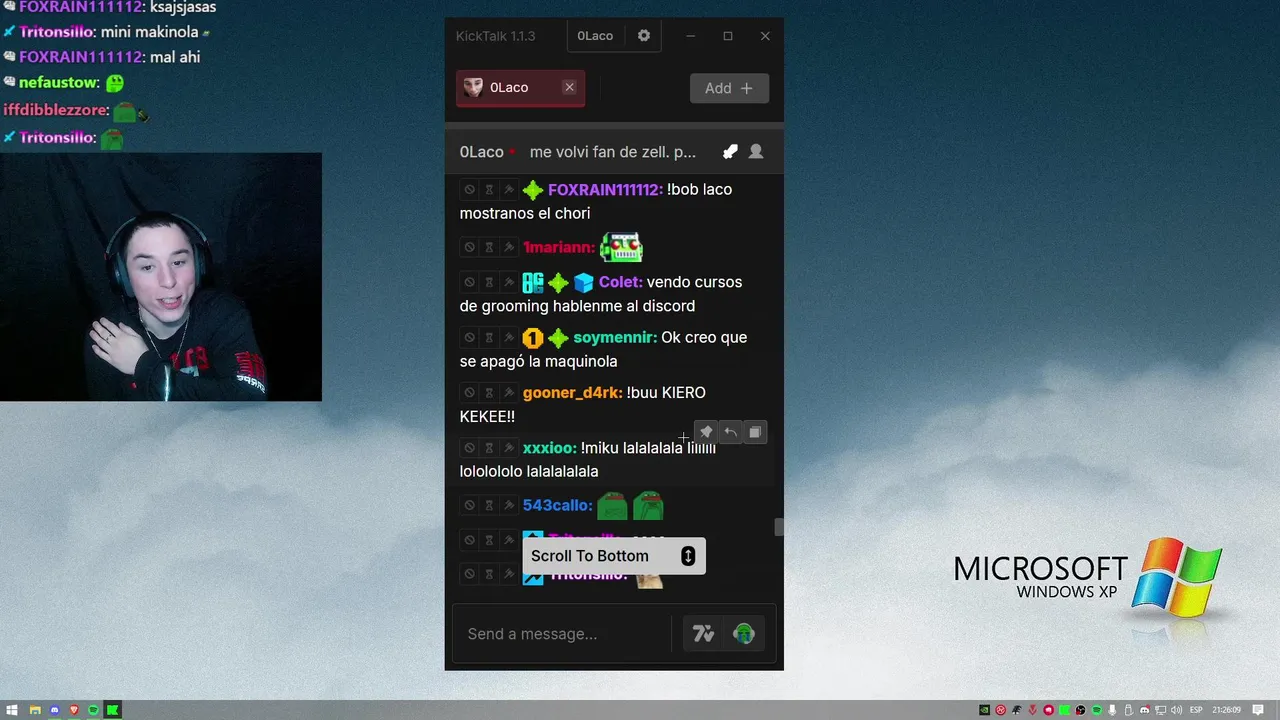Click first pepe emote from 543callo
This screenshot has height=720, width=1280.
tap(612, 505)
